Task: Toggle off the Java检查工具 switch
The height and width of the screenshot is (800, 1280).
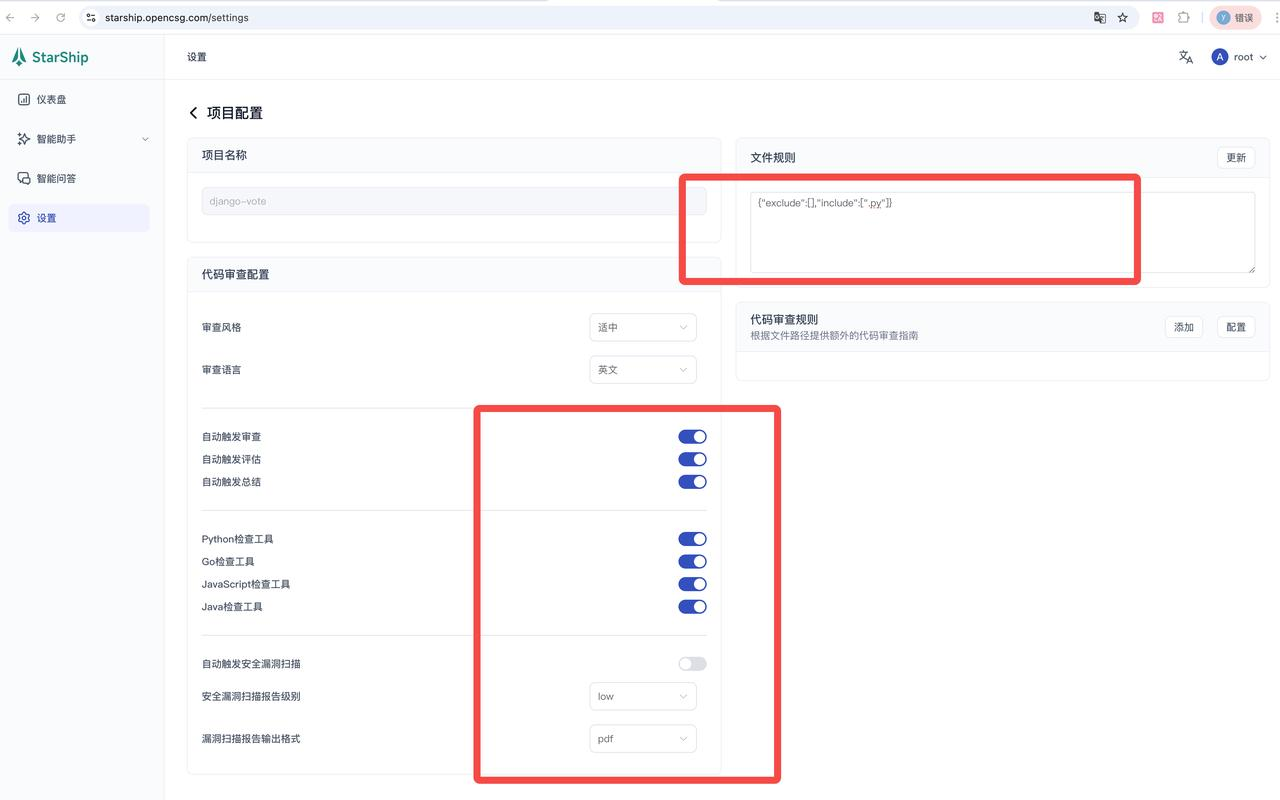Action: 692,606
